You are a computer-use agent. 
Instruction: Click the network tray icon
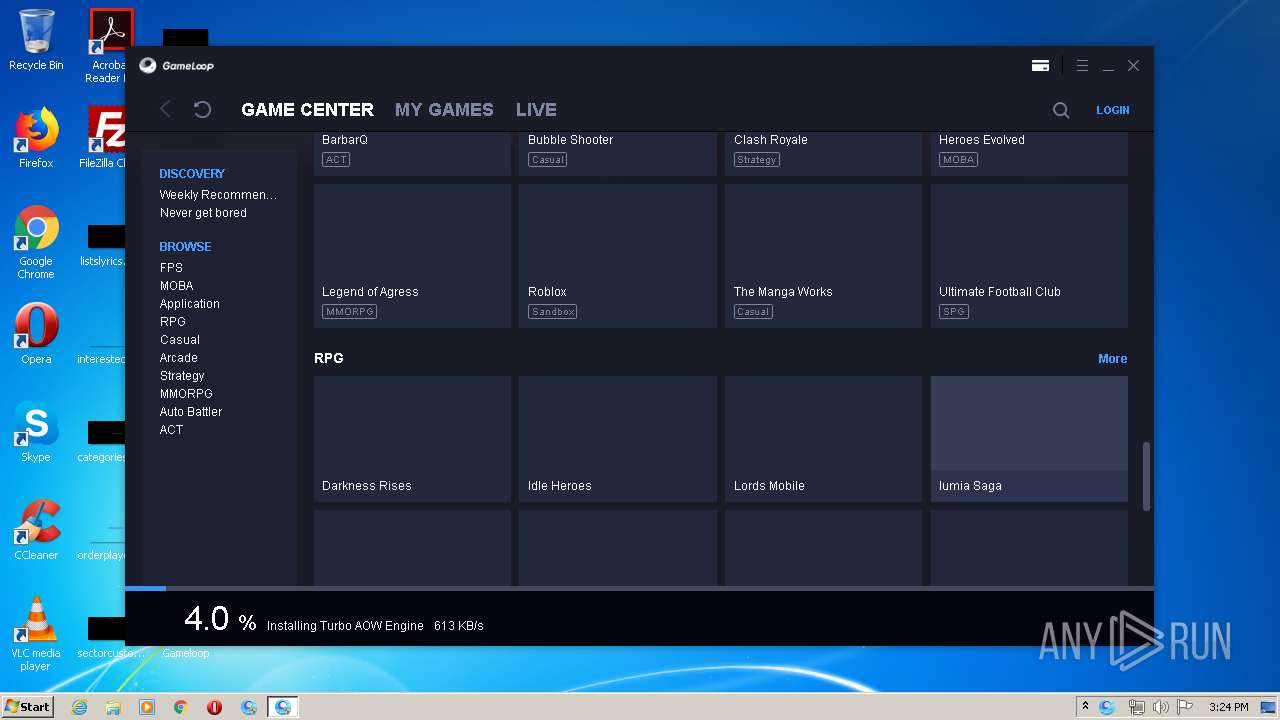[x=1137, y=707]
